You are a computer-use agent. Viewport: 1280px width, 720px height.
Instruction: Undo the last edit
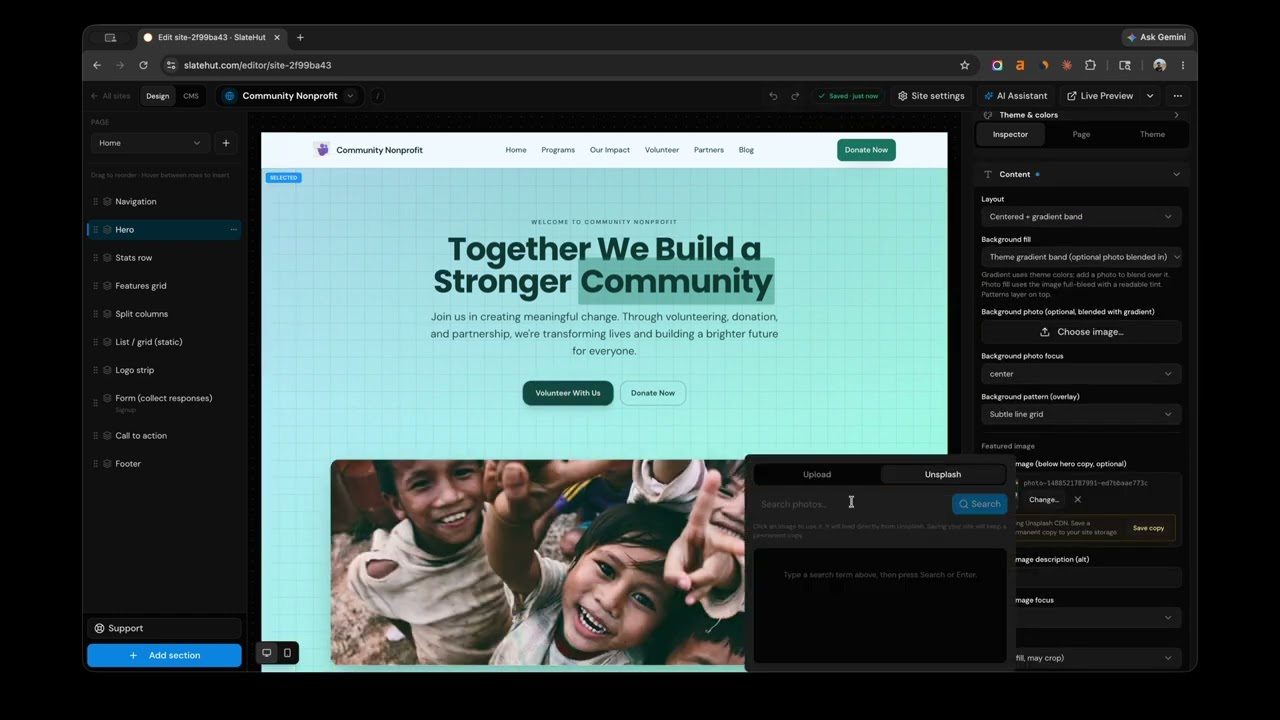[773, 96]
